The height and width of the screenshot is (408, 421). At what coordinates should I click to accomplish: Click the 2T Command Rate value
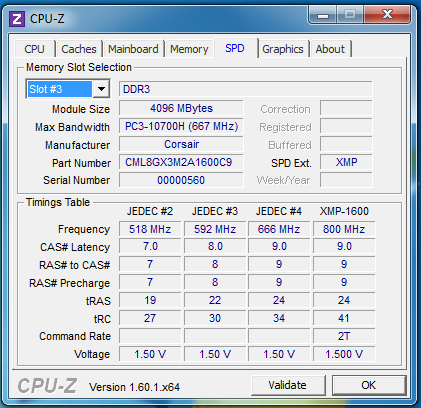(x=344, y=336)
